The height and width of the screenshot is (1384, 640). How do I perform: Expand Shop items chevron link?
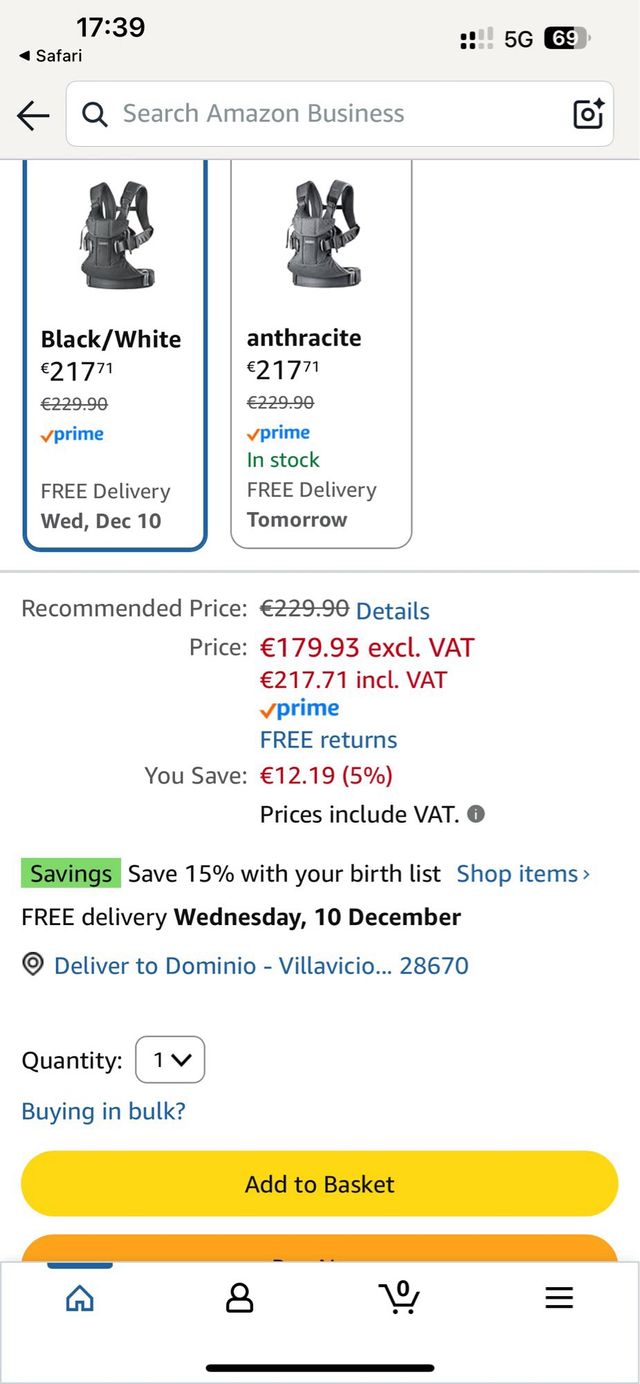pyautogui.click(x=523, y=874)
